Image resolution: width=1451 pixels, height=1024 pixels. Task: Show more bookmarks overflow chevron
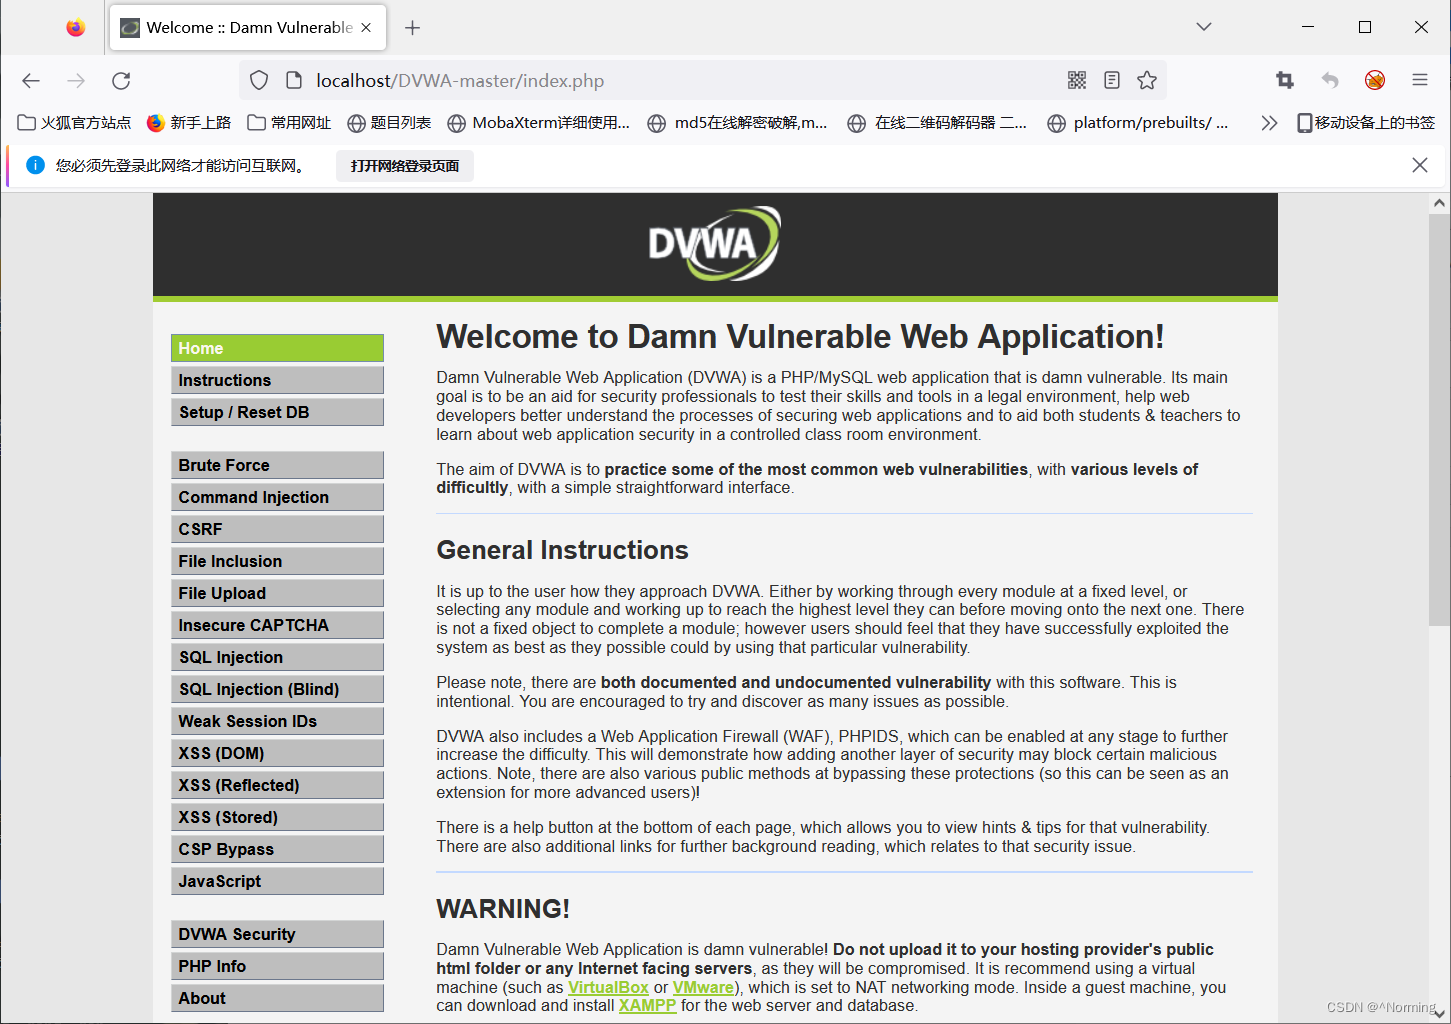click(1269, 123)
